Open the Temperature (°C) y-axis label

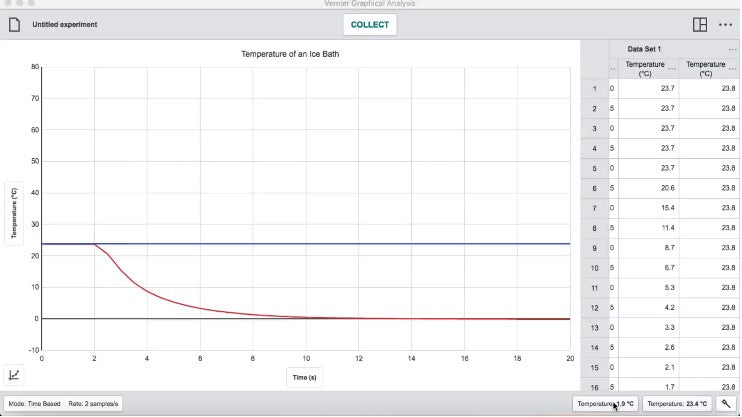click(x=14, y=213)
